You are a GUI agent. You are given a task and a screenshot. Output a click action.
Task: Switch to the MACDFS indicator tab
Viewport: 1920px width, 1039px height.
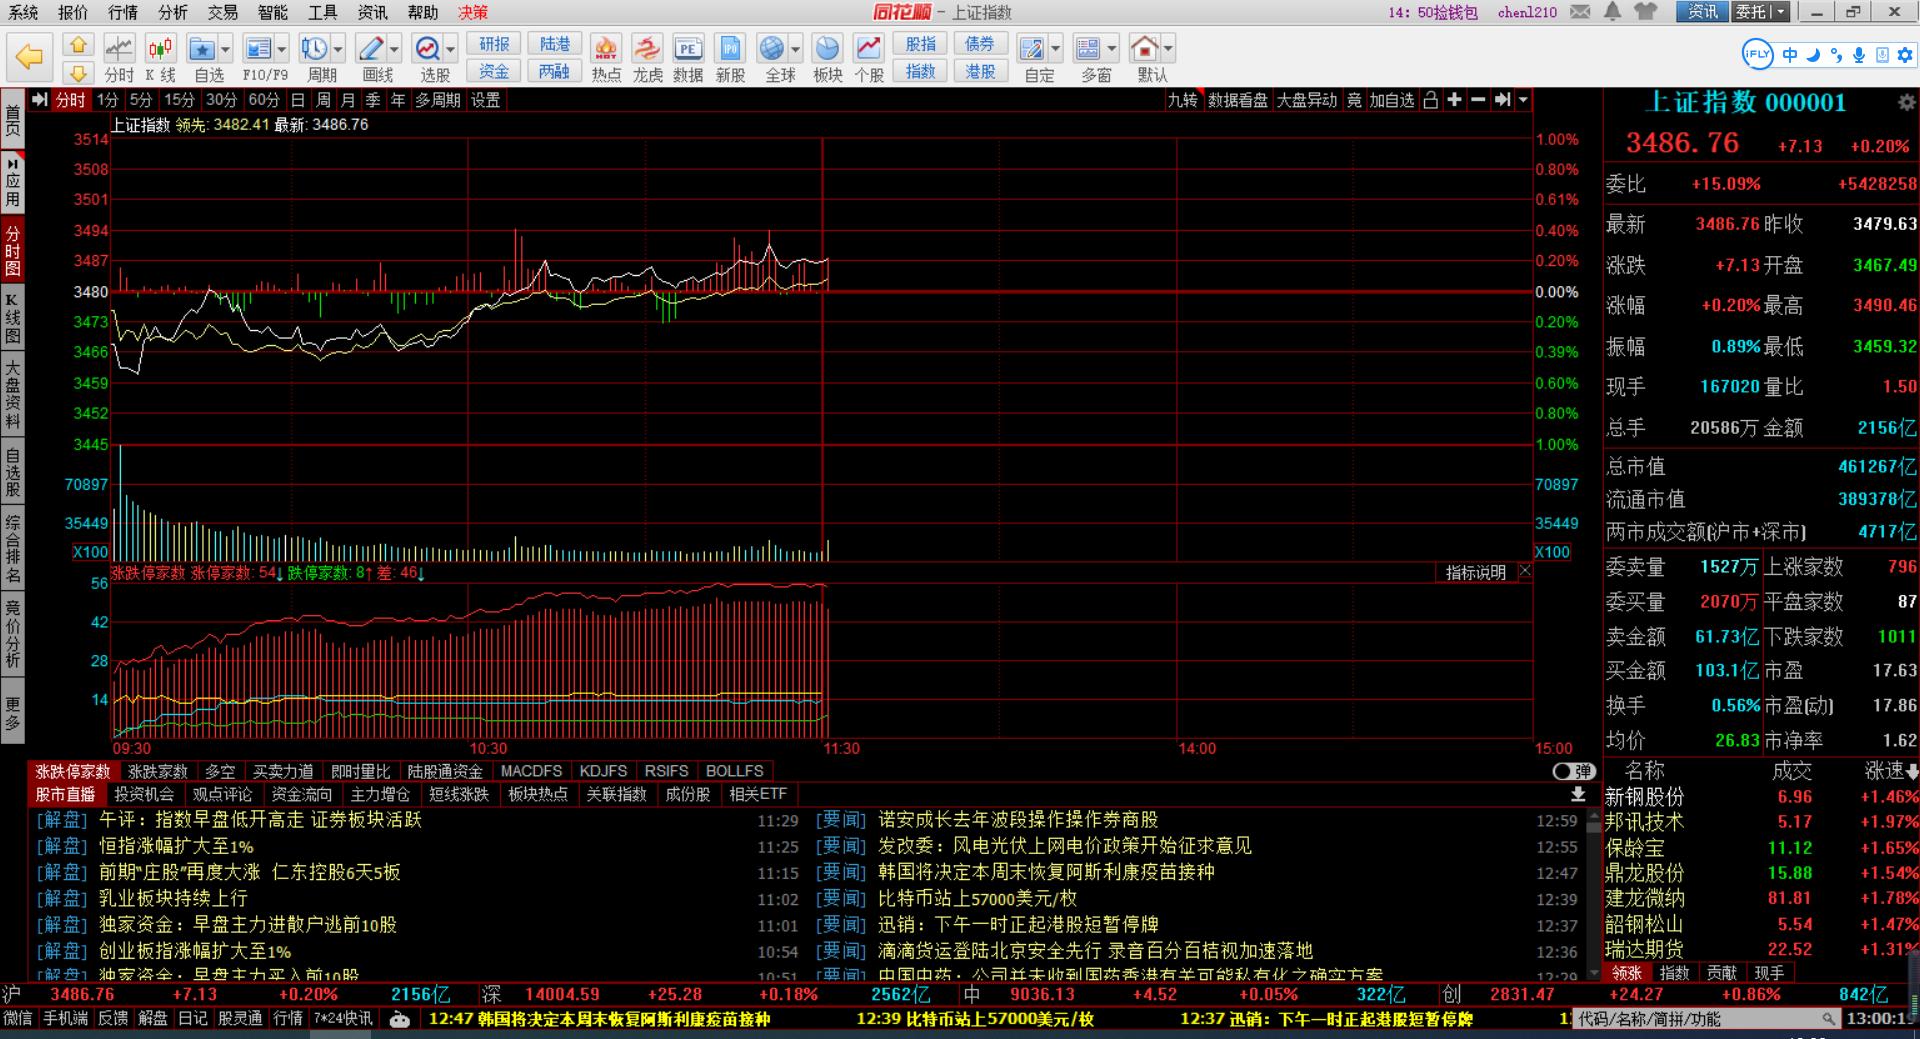(x=531, y=771)
